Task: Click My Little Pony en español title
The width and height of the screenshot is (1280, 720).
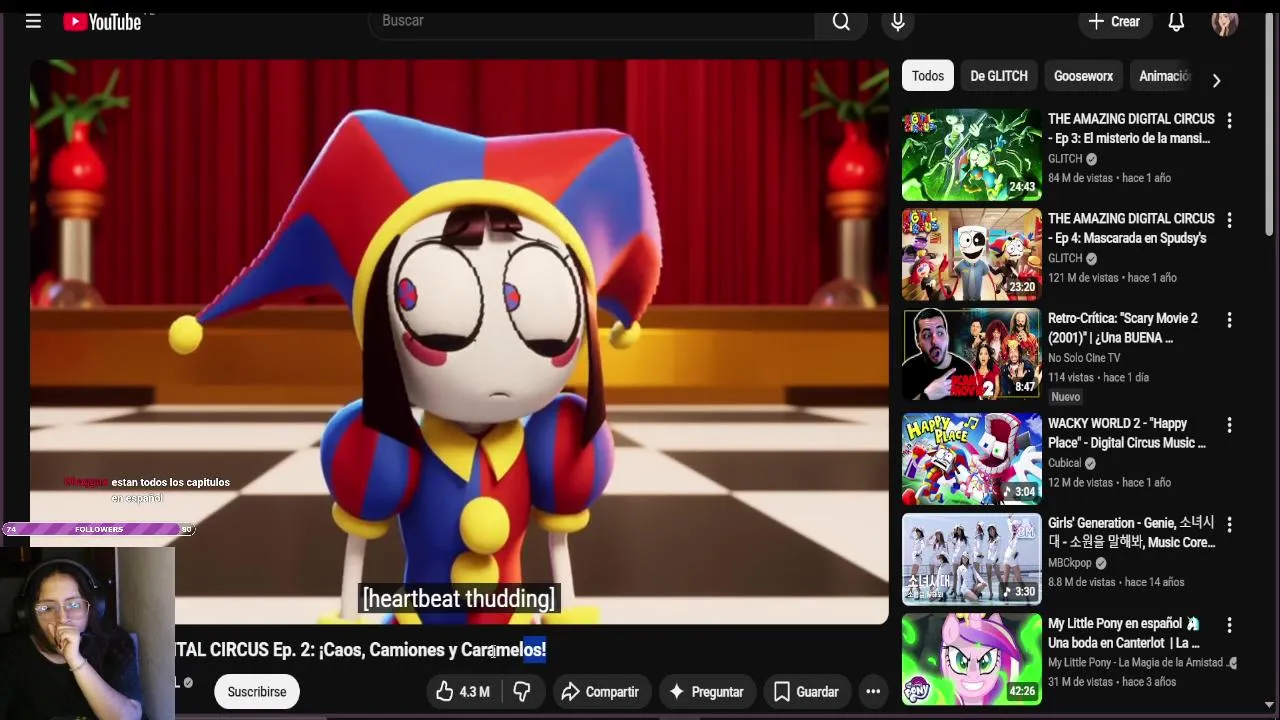Action: 1124,633
